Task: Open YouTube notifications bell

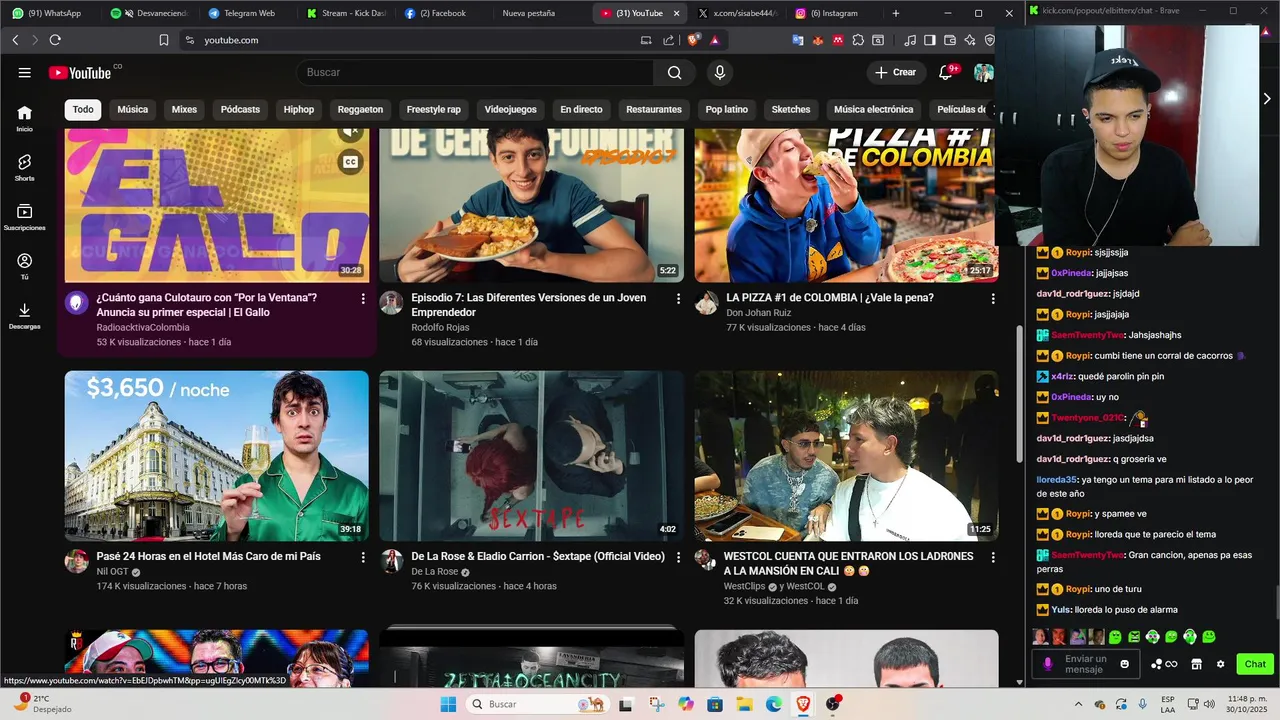Action: click(x=946, y=73)
